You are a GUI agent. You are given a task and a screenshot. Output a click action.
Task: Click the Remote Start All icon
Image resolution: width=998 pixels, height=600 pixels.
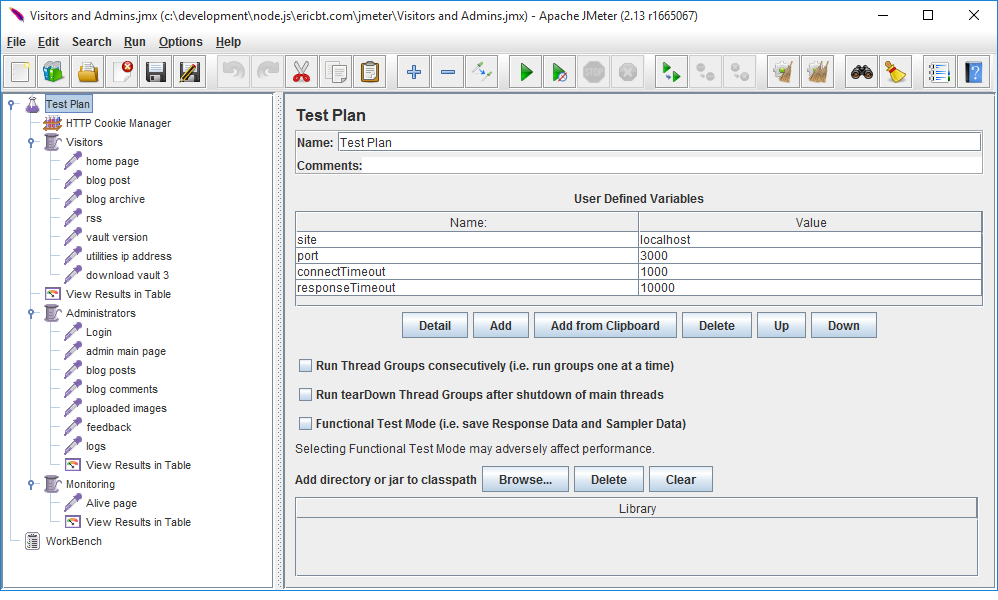tap(671, 72)
